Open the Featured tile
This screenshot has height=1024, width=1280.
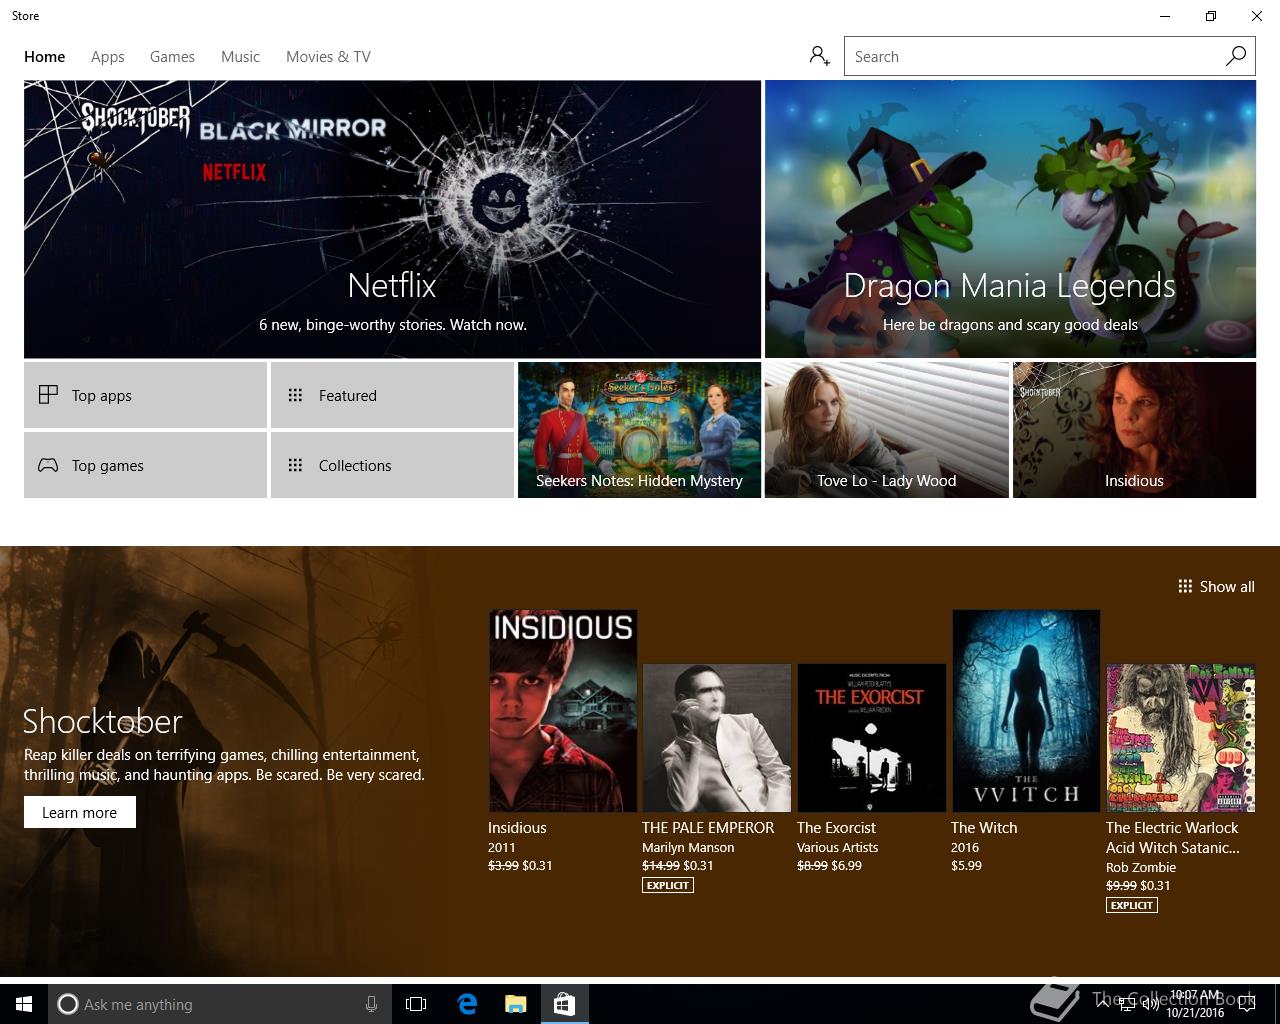(392, 395)
